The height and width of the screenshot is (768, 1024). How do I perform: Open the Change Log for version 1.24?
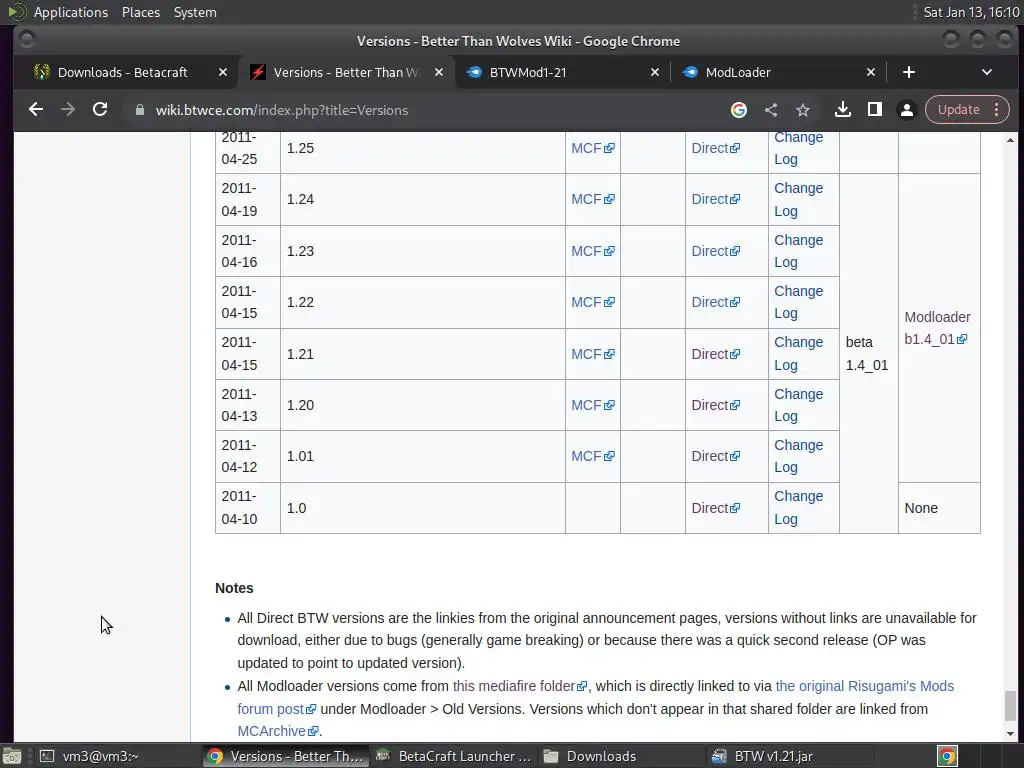coord(798,199)
